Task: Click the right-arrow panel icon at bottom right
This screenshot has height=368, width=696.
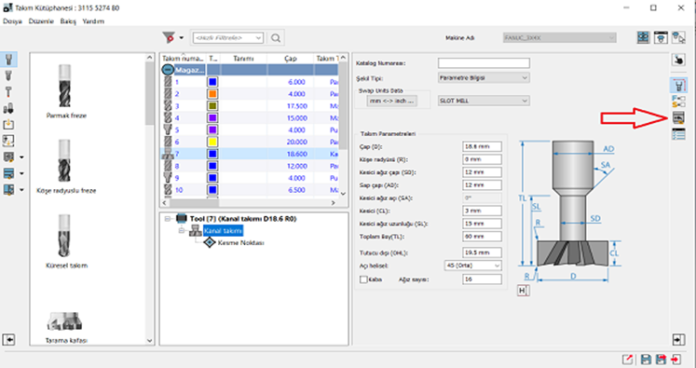Action: click(x=678, y=340)
